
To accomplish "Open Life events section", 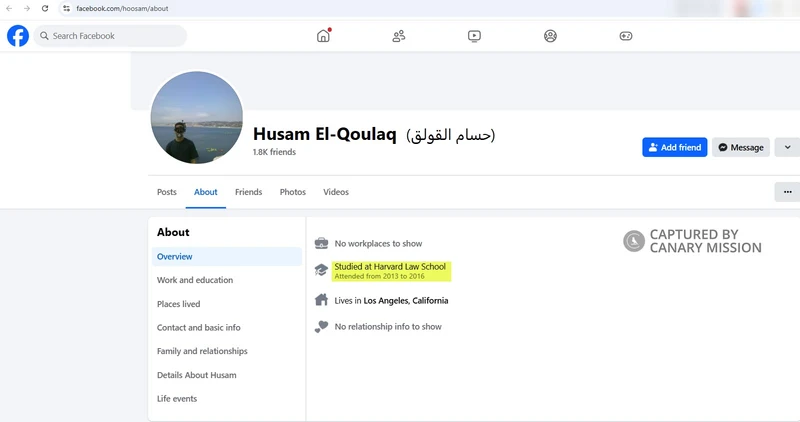I will click(x=177, y=399).
